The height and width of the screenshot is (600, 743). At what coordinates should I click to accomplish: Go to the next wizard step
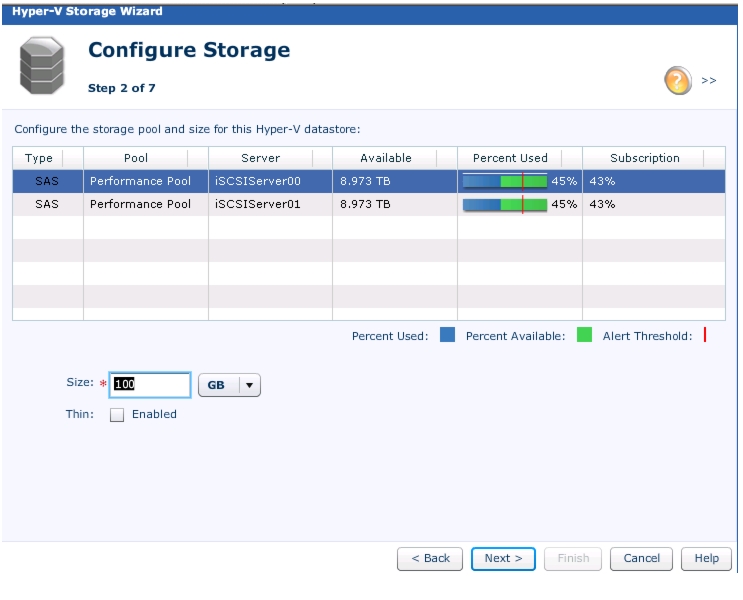click(503, 559)
